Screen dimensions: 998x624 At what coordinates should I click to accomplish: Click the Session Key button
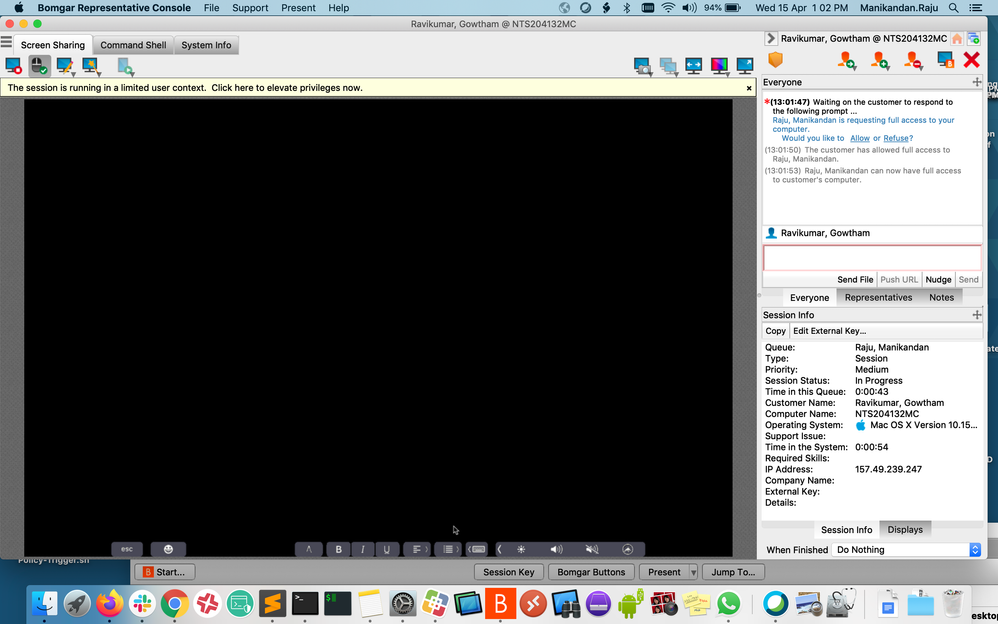tap(509, 572)
